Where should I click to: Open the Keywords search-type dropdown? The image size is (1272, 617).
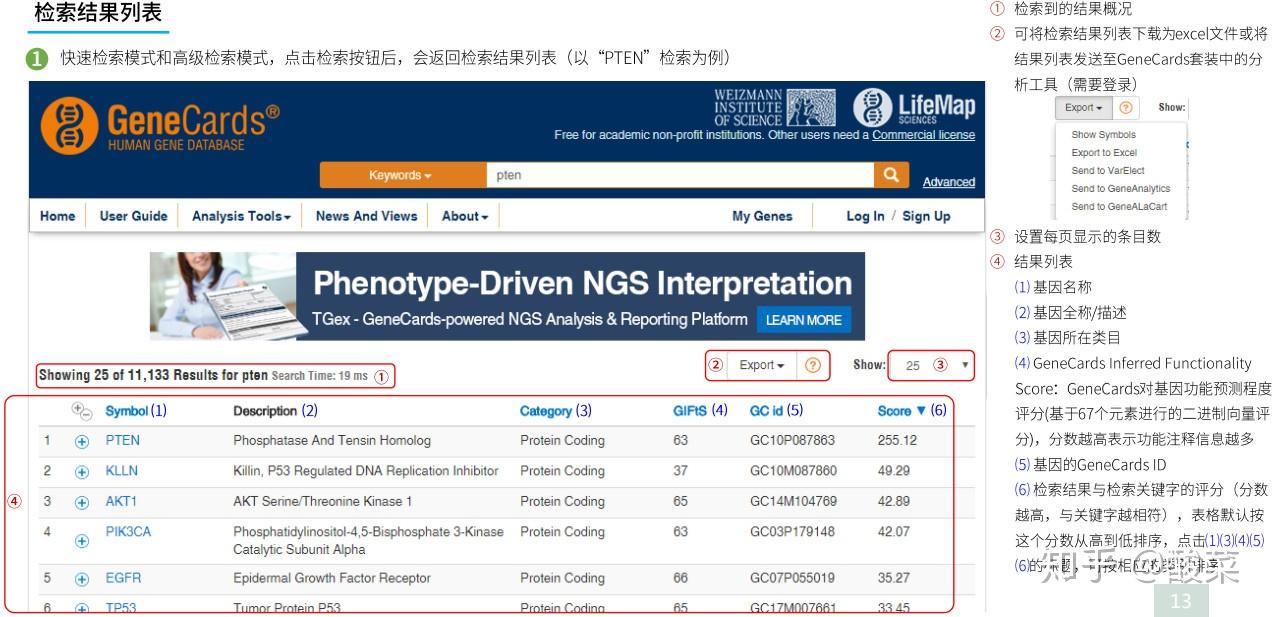point(399,174)
